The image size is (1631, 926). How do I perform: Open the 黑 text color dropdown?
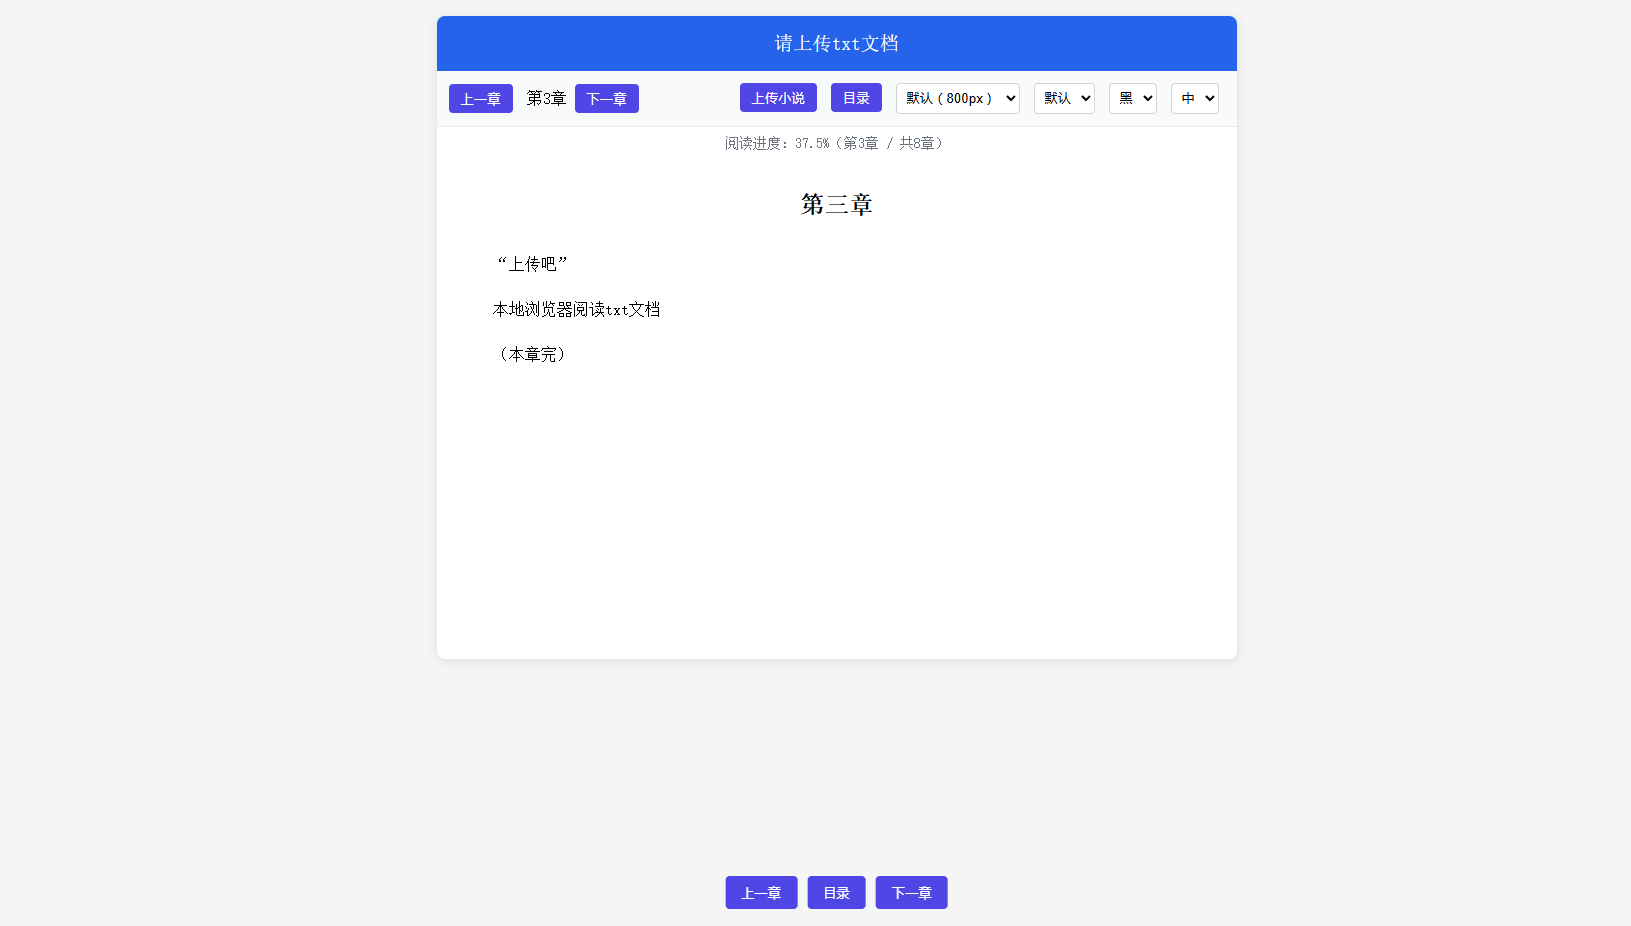pos(1132,98)
